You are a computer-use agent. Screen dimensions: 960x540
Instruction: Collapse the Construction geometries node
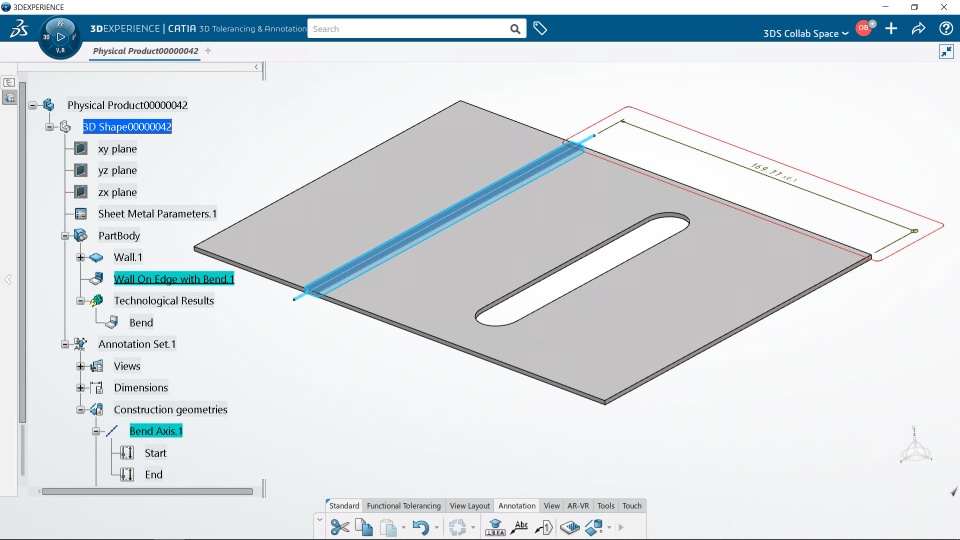coord(80,410)
